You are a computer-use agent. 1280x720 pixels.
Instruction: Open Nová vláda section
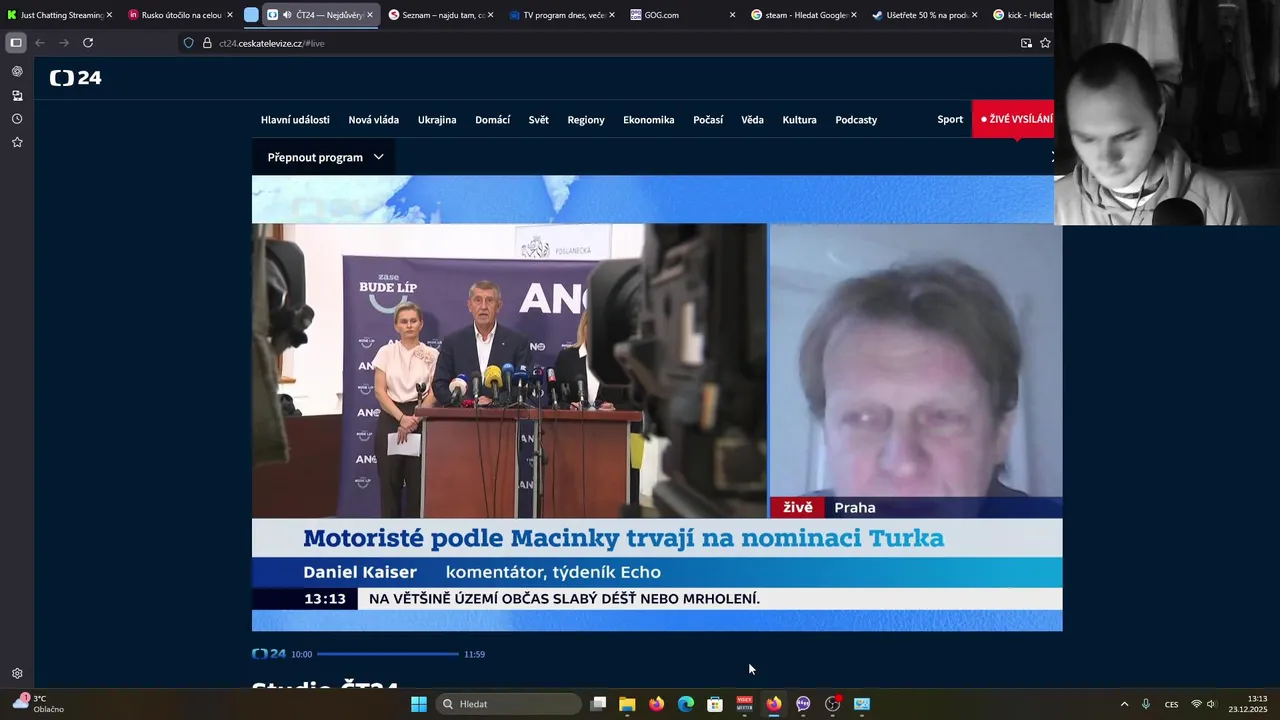373,120
